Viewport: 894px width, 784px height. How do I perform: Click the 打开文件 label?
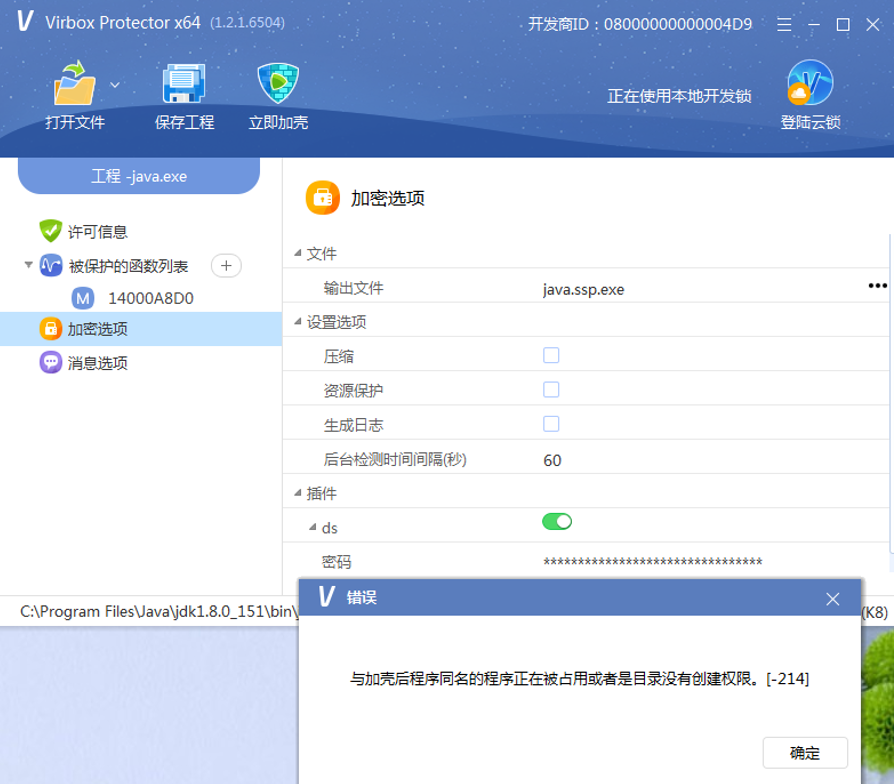75,123
